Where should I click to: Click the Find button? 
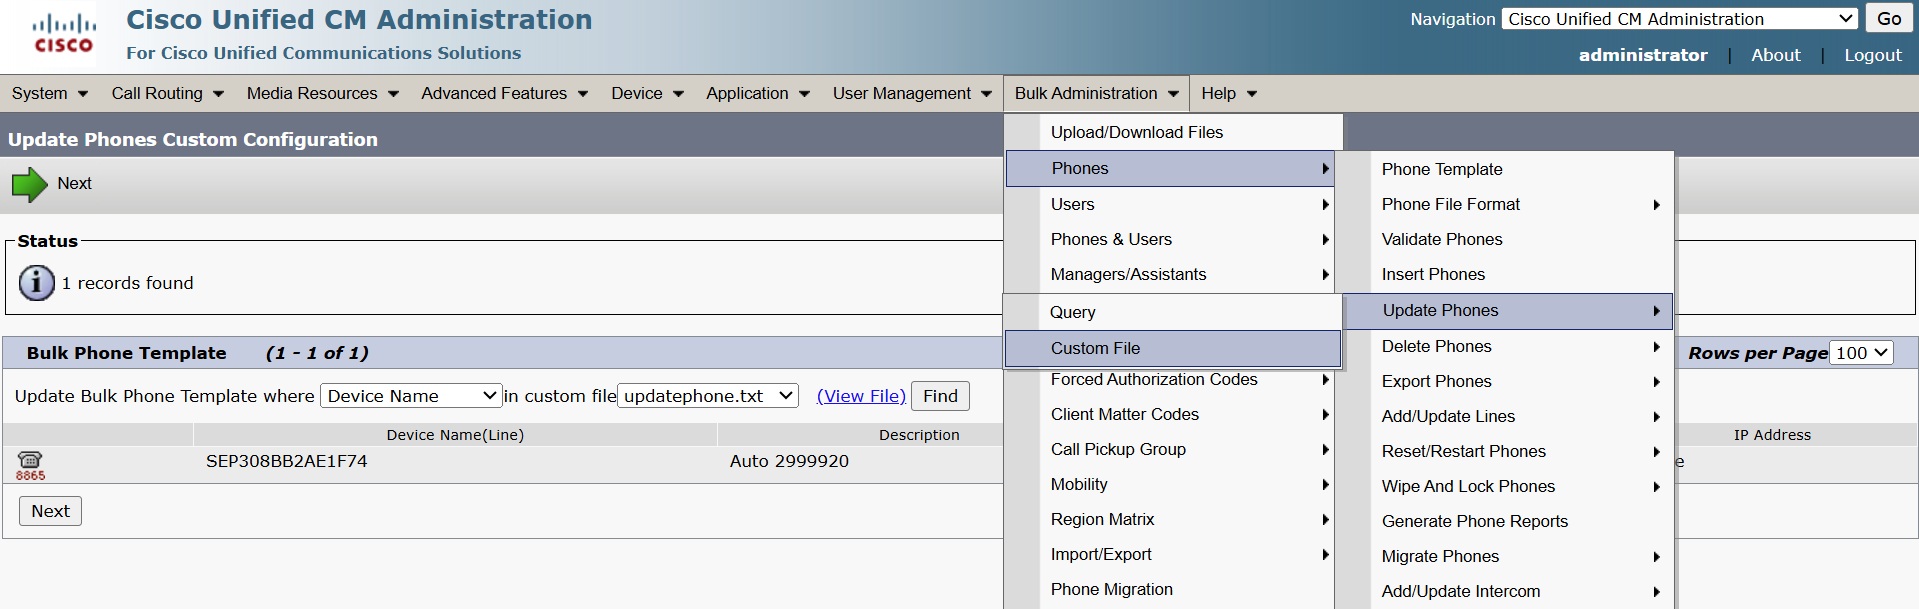coord(939,396)
